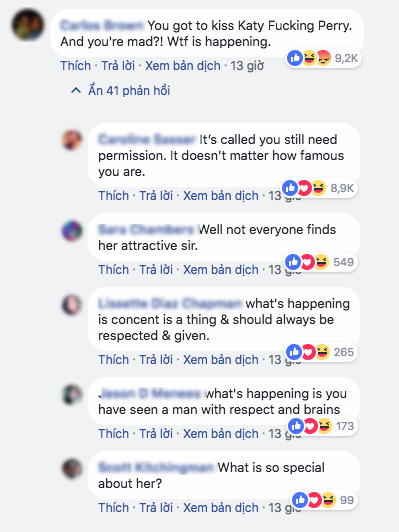Open the top commenter's profile picture

27,25
